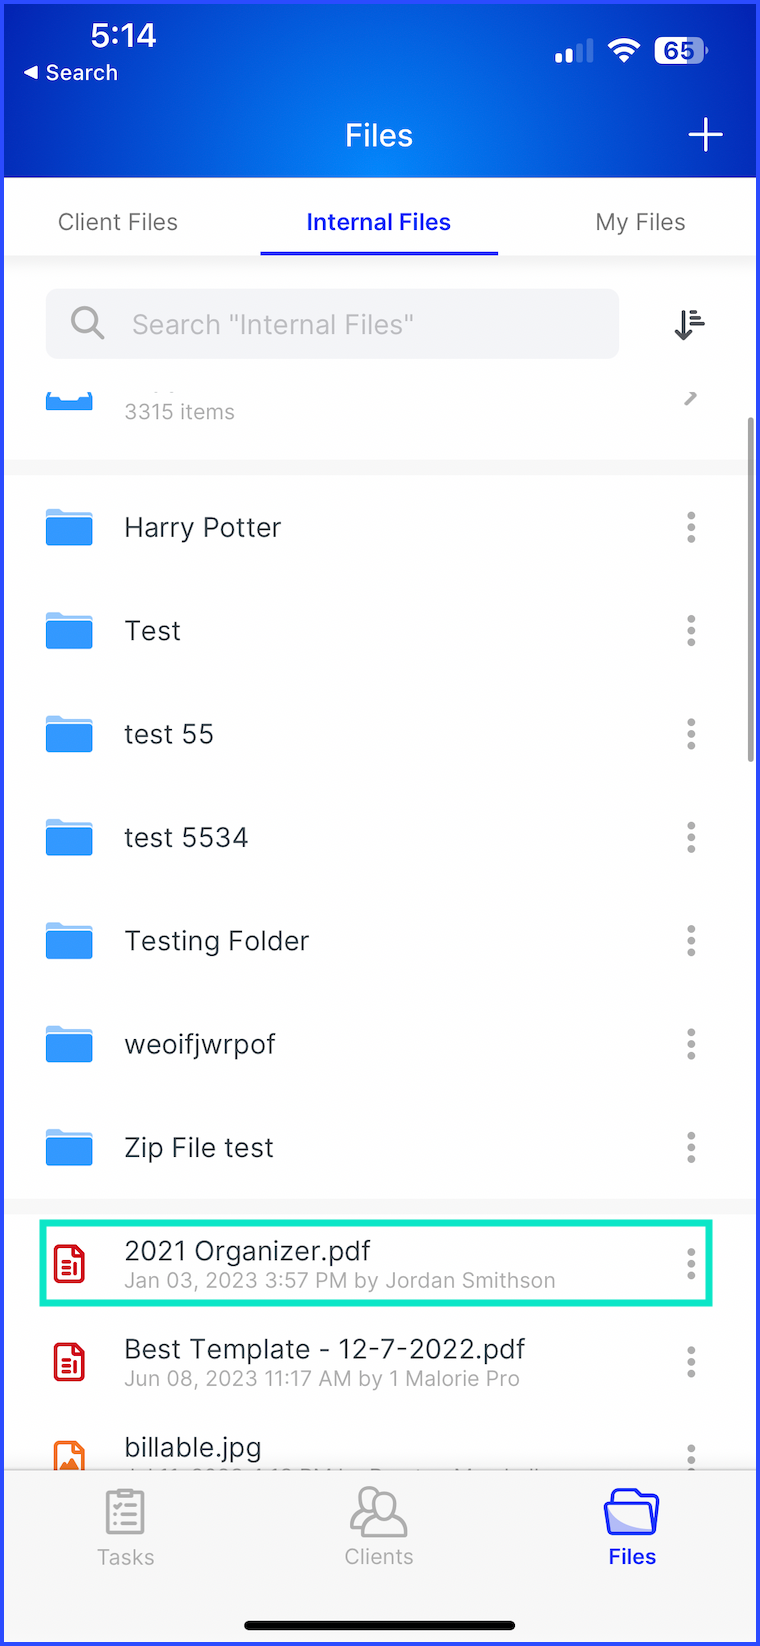The height and width of the screenshot is (1646, 760).
Task: Open the Clients tab icon
Action: point(378,1512)
